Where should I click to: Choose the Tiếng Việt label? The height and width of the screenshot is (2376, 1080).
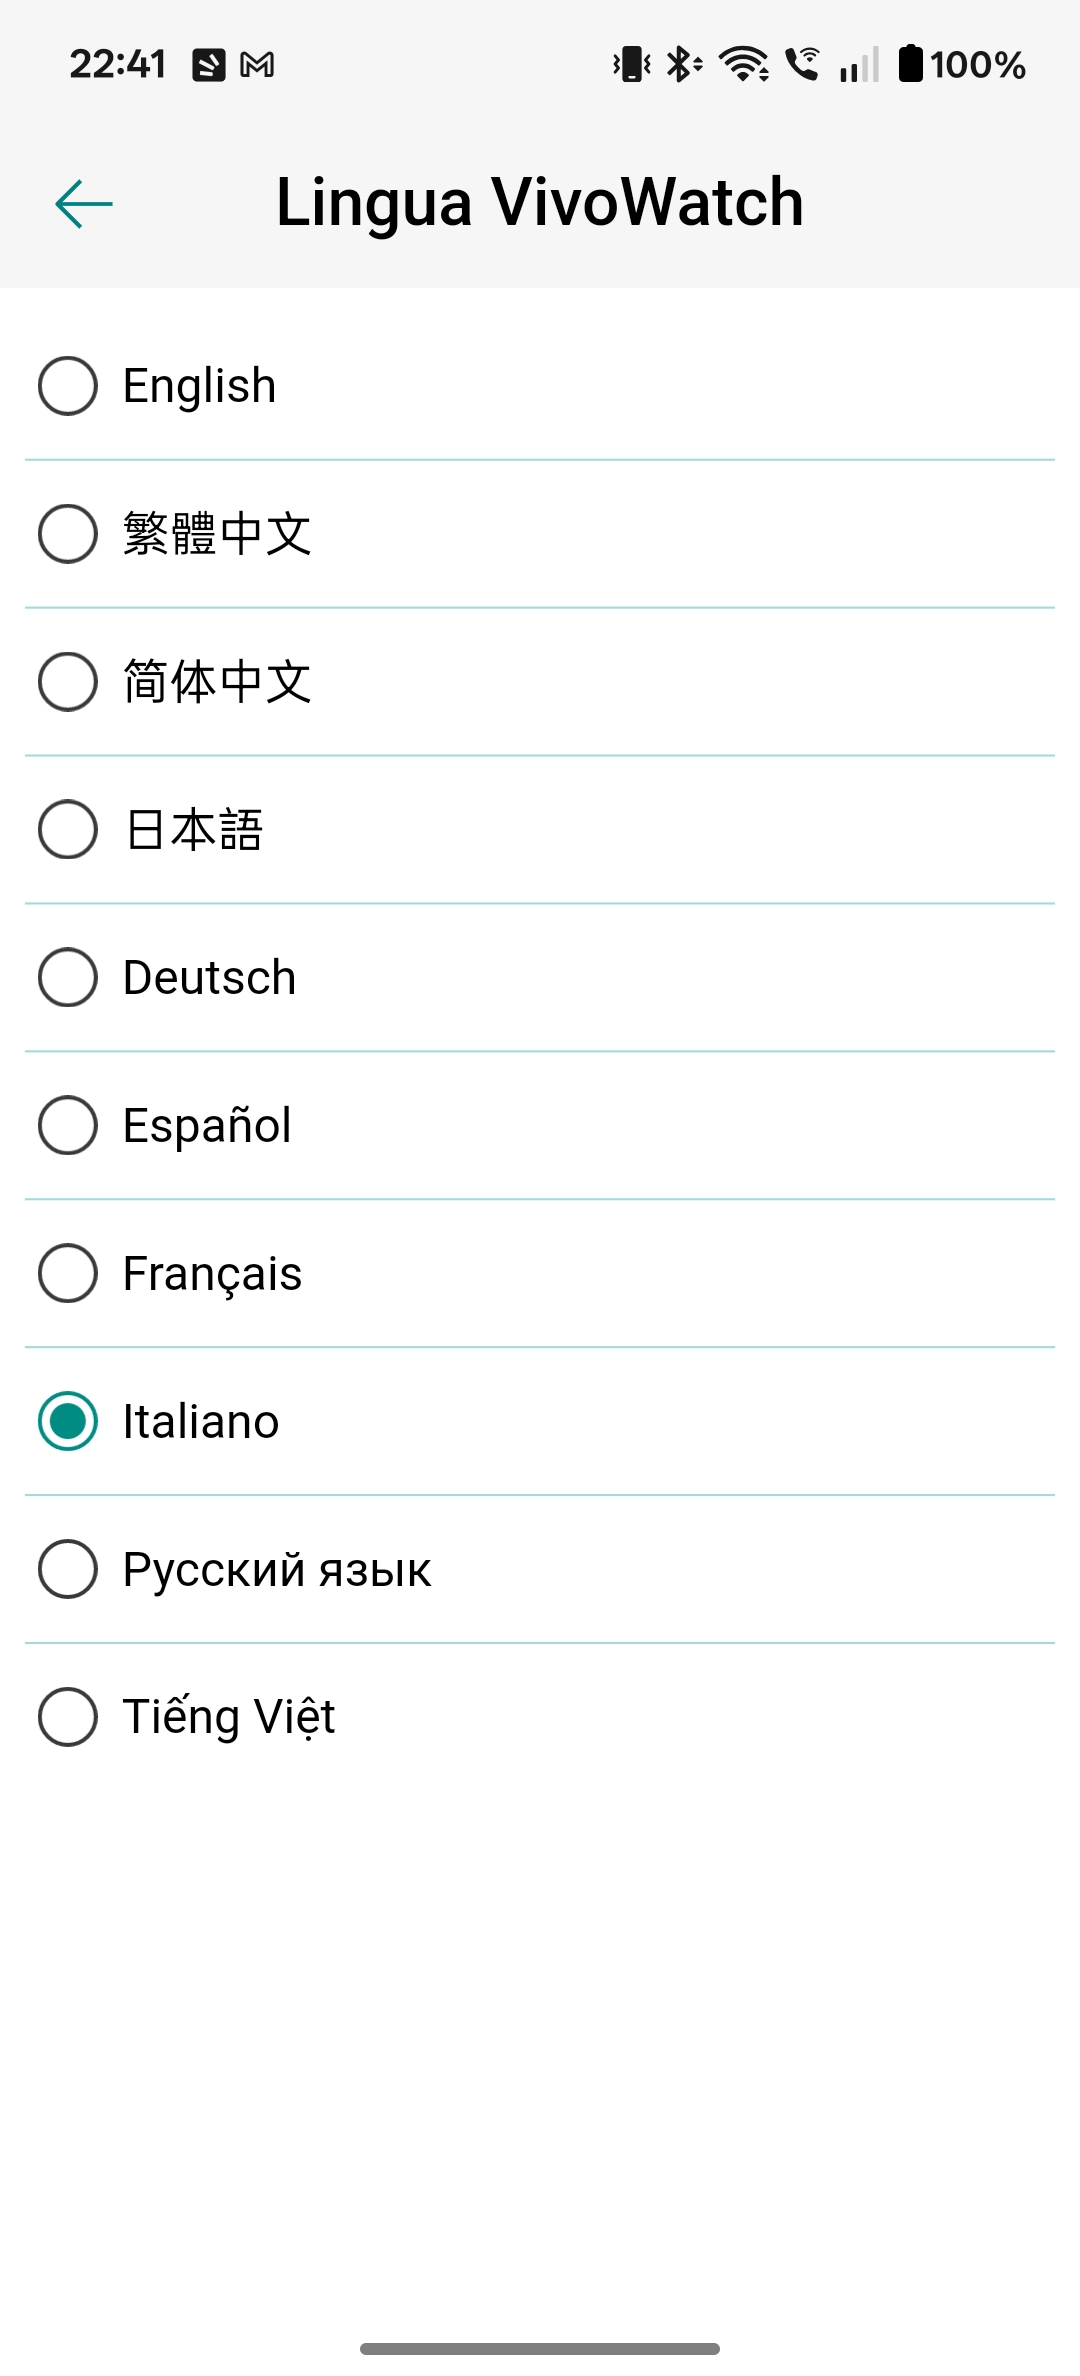click(229, 1717)
